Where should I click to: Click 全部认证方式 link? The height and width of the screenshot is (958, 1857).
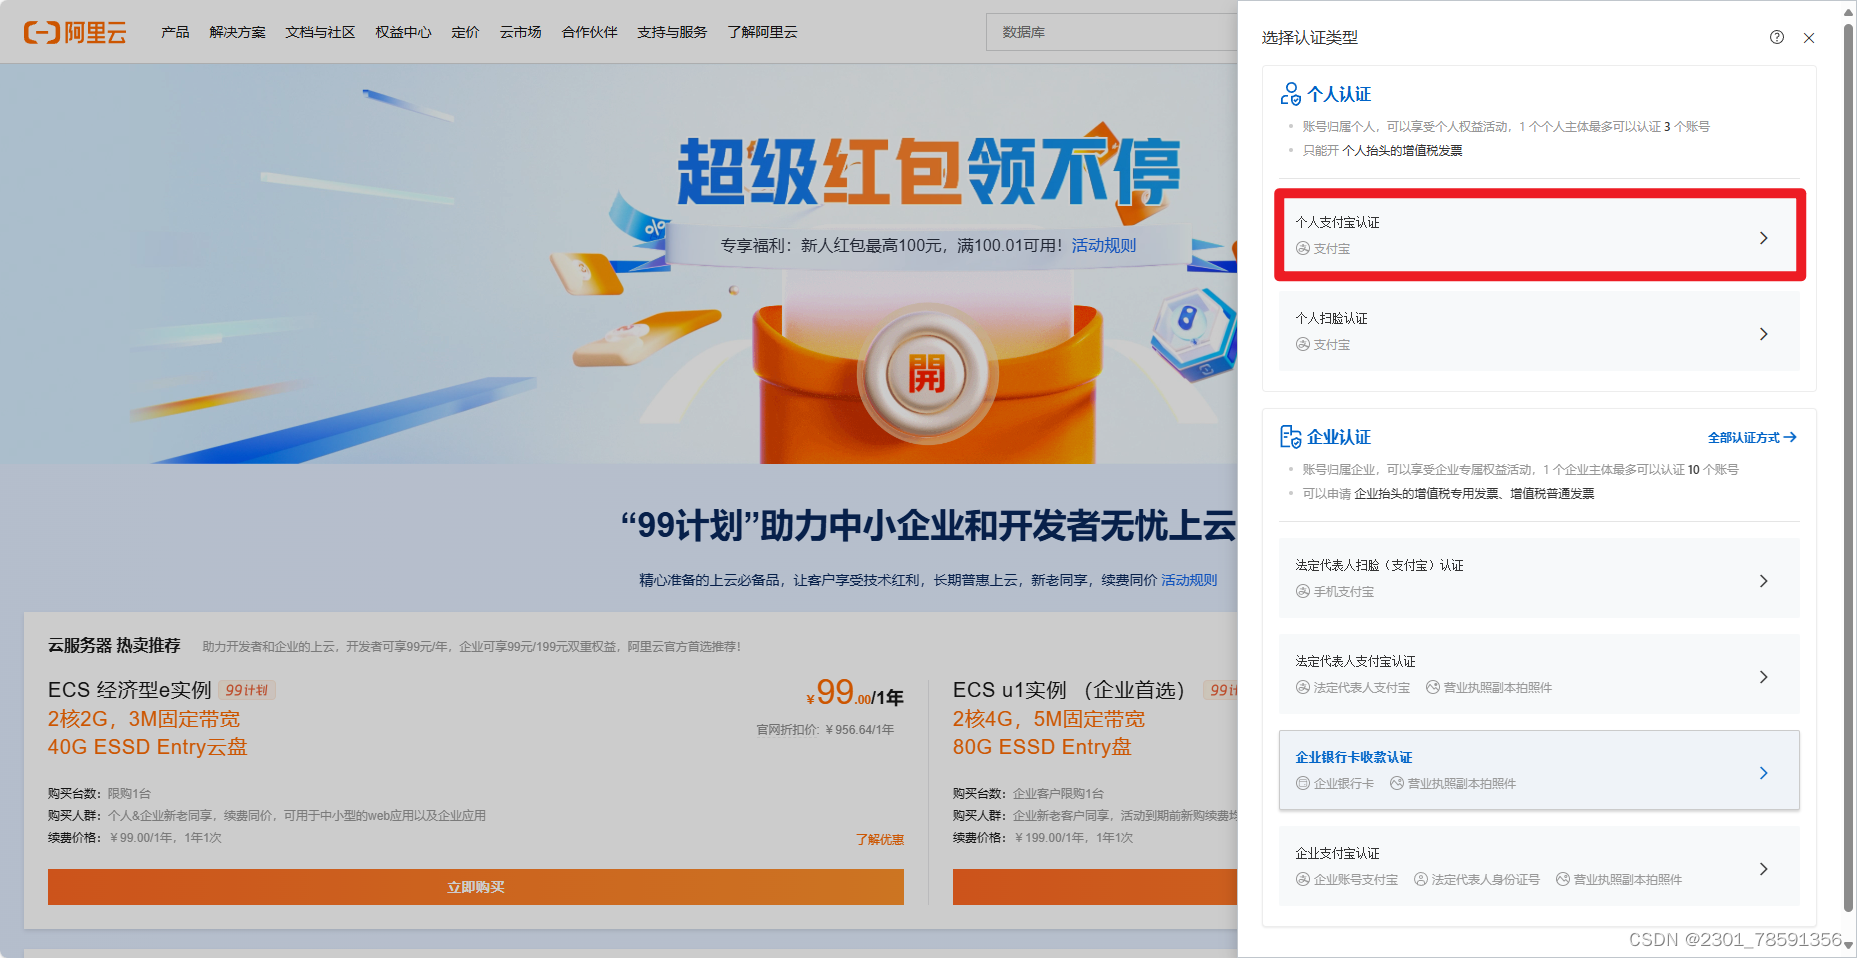point(1752,437)
